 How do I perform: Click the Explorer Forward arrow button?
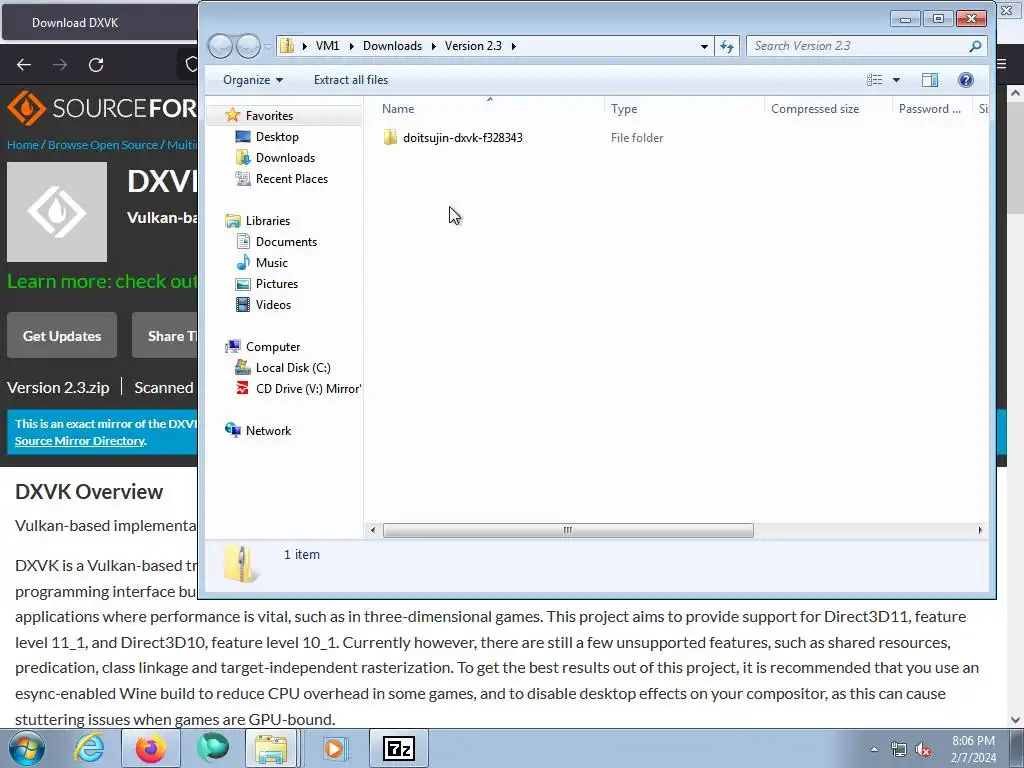pyautogui.click(x=248, y=46)
